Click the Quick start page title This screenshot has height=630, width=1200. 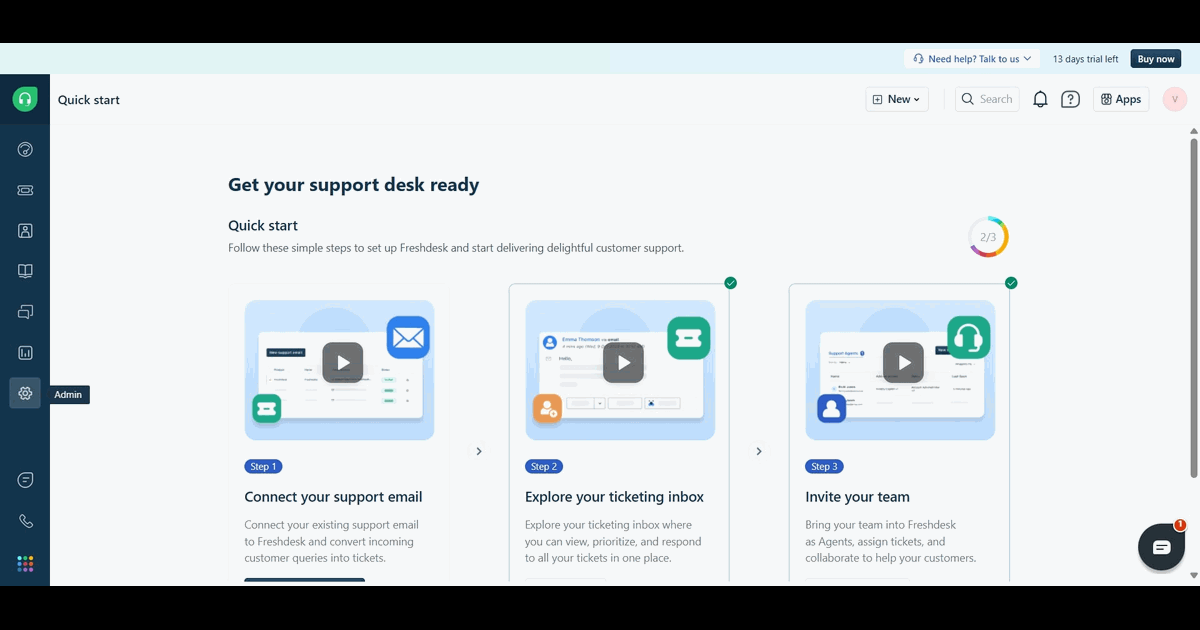pos(89,100)
